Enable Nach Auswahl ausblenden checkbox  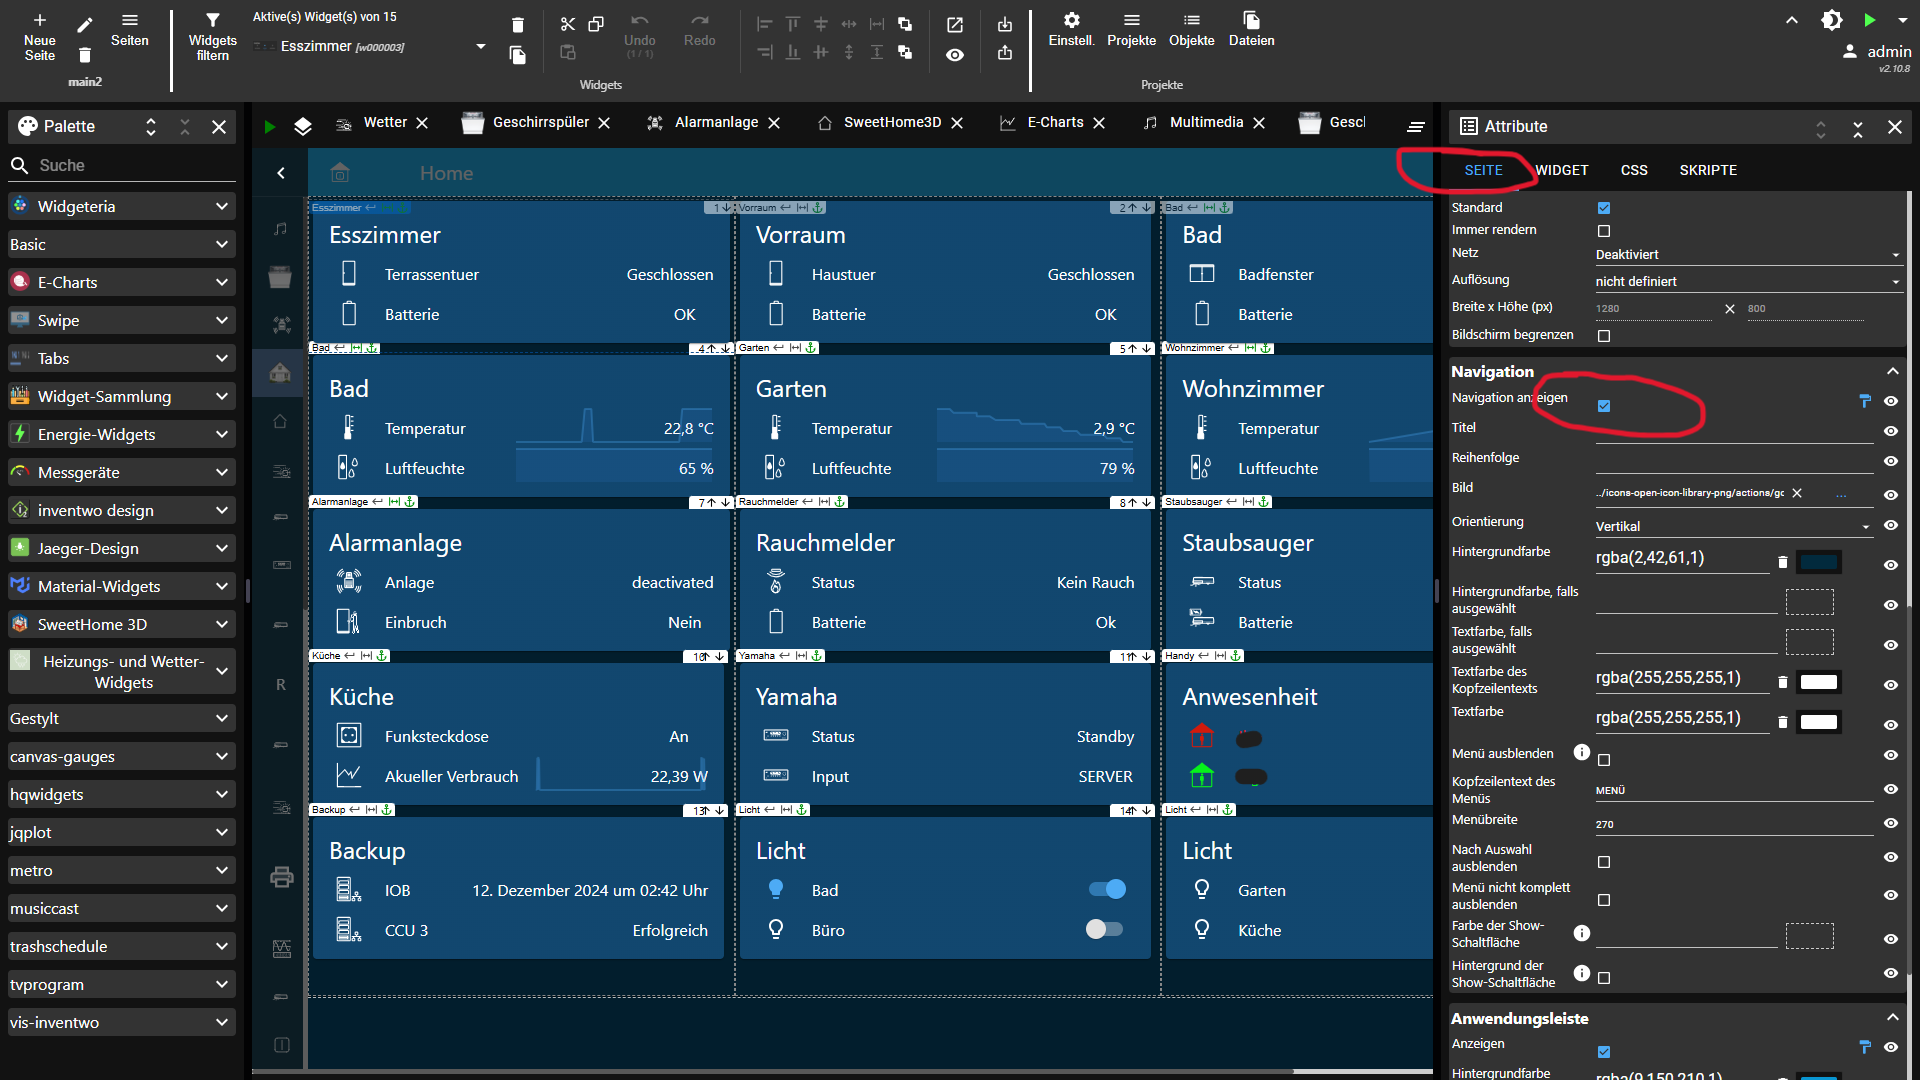1604,862
